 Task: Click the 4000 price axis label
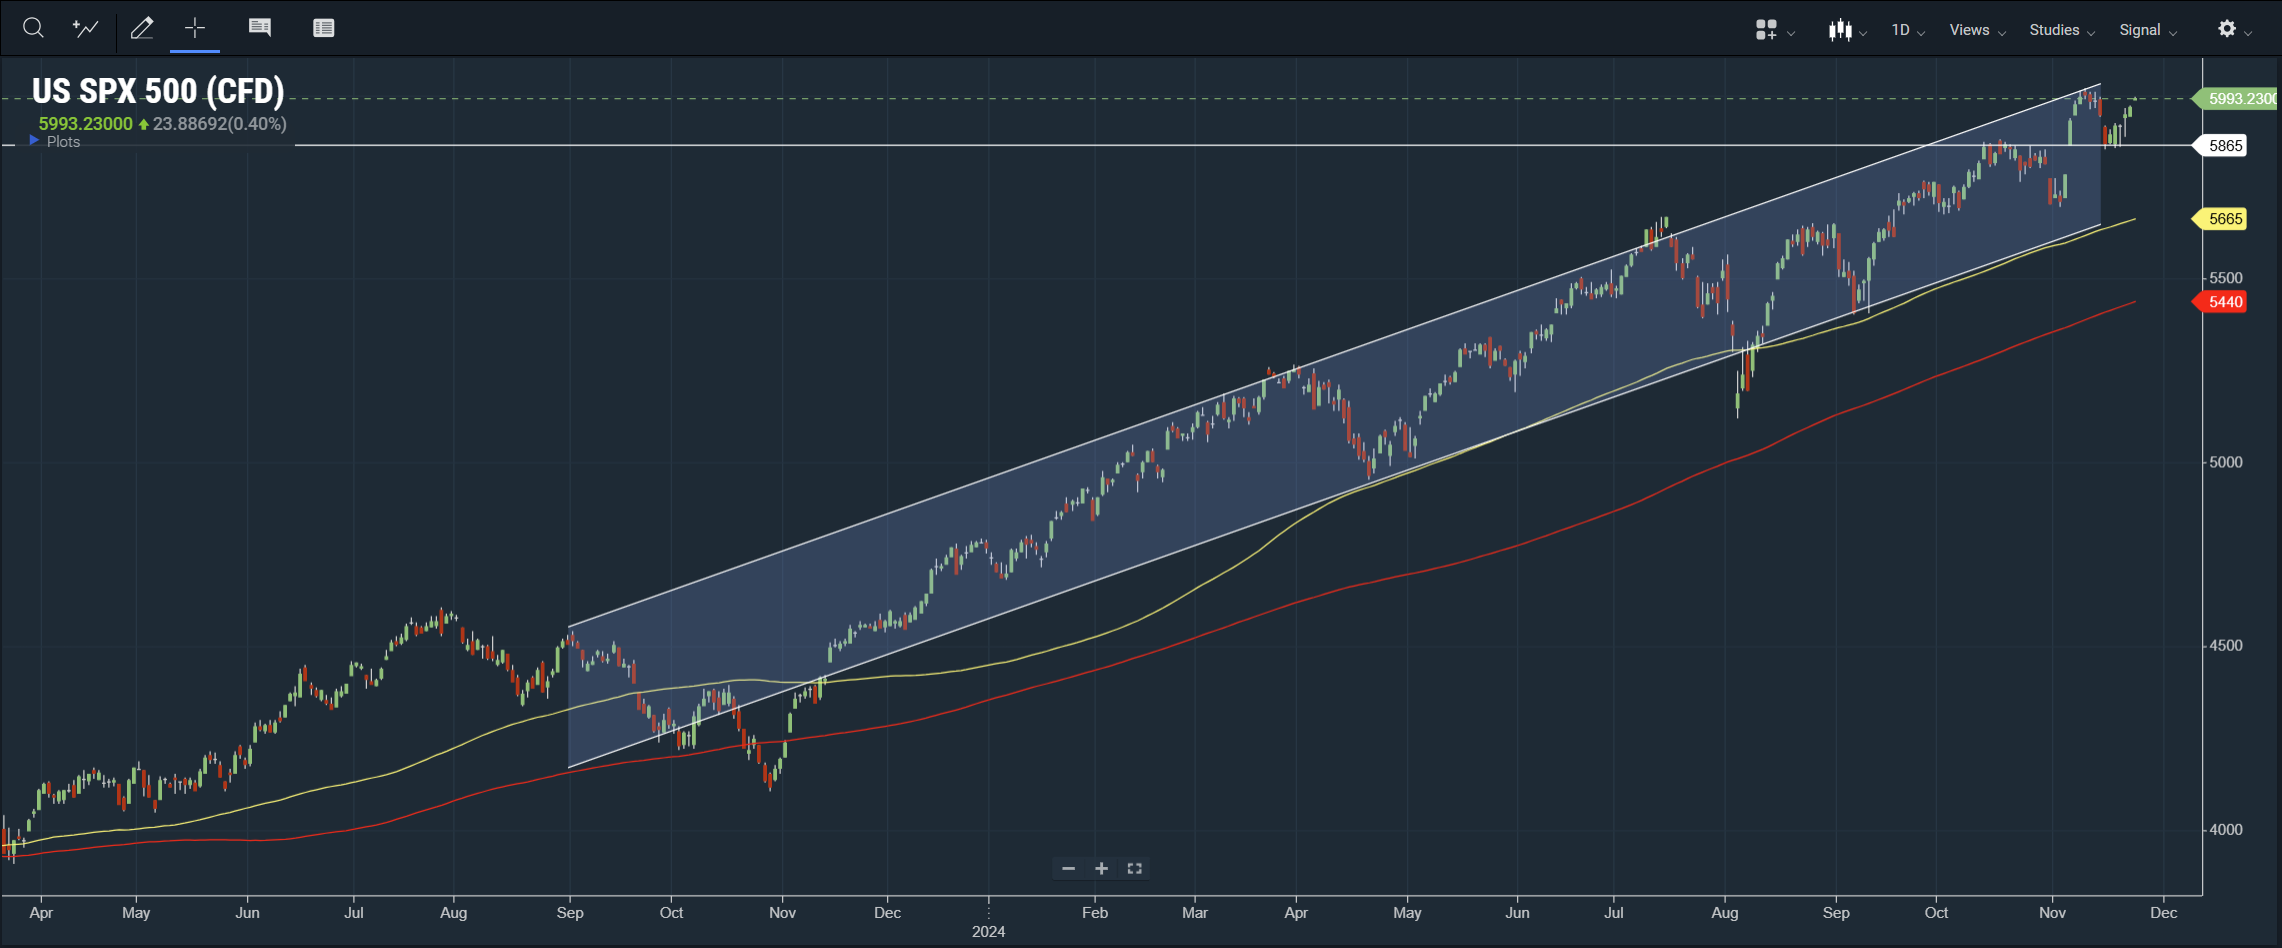pyautogui.click(x=2226, y=829)
